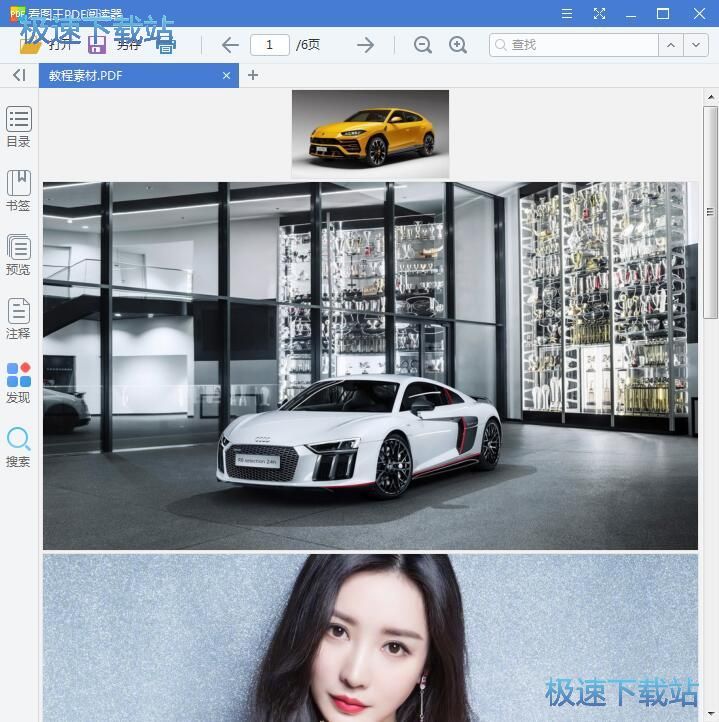The width and height of the screenshot is (719, 722).
Task: Click the 另存 save-as icon
Action: tap(98, 45)
